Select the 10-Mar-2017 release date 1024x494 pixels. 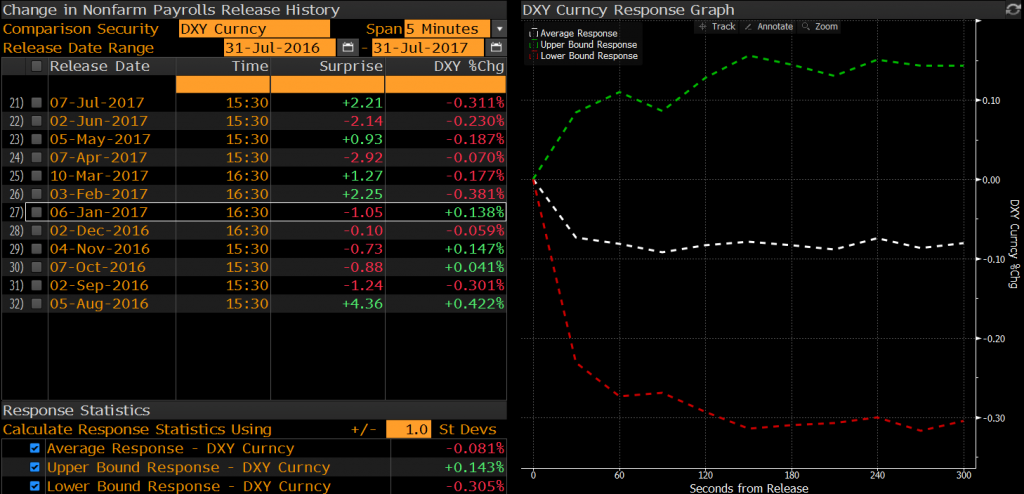point(99,176)
